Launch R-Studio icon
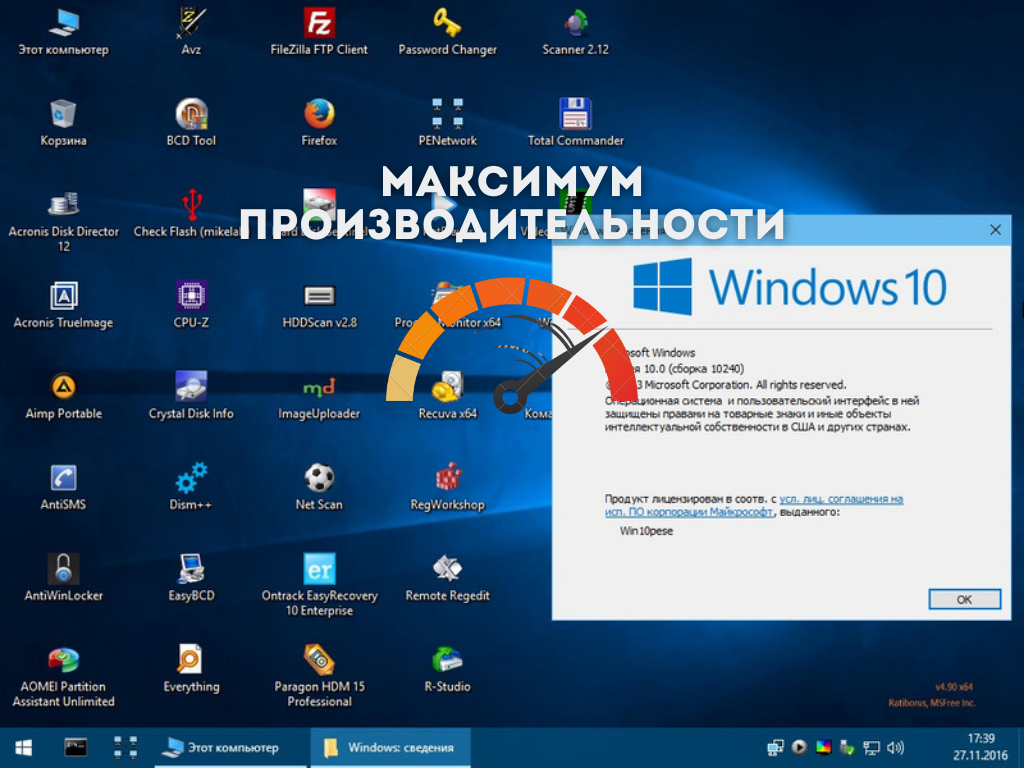Screen dimensions: 1024x768 (x=447, y=669)
